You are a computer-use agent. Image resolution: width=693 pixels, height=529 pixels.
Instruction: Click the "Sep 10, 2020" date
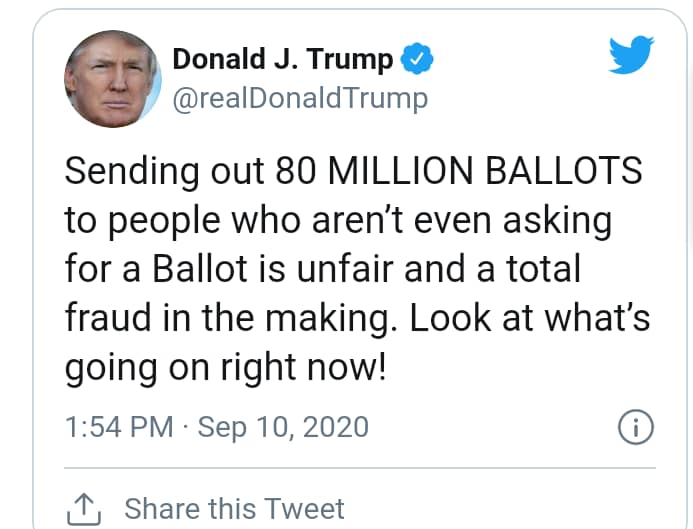coord(283,428)
